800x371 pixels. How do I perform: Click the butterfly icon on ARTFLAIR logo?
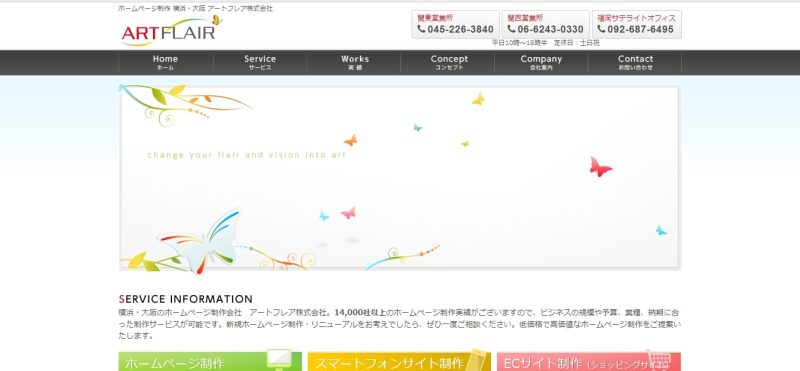[x=217, y=20]
